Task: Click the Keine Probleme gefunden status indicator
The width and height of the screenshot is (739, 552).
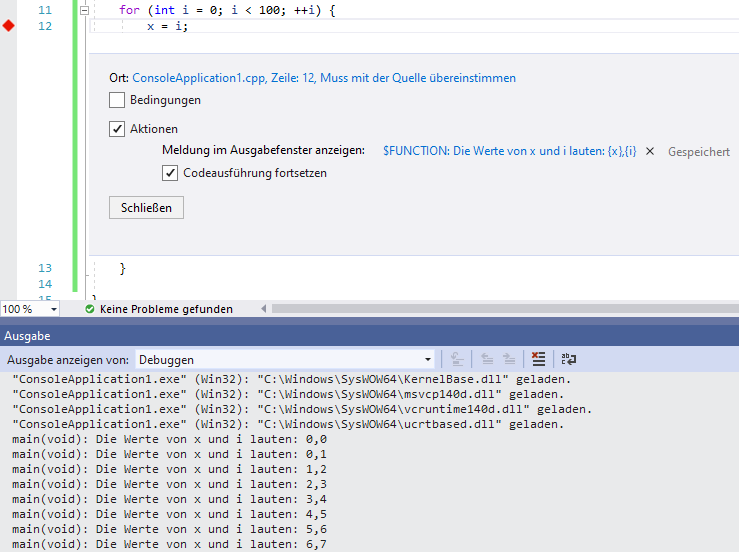Action: pos(159,309)
